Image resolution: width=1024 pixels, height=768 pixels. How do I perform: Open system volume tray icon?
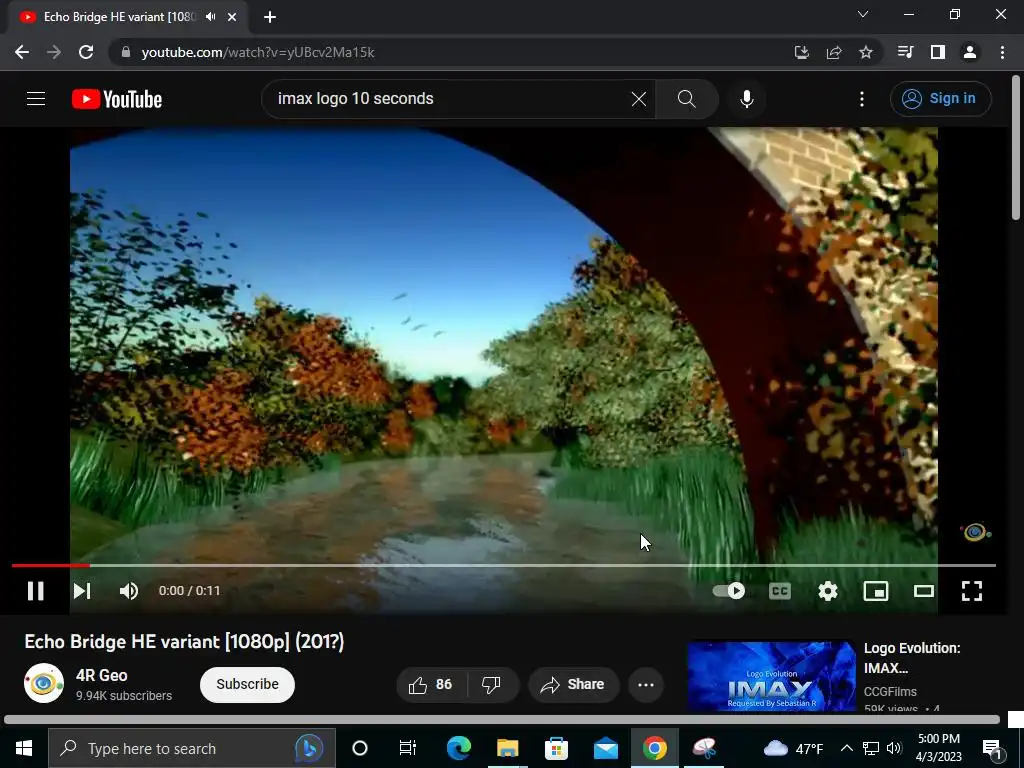(894, 748)
